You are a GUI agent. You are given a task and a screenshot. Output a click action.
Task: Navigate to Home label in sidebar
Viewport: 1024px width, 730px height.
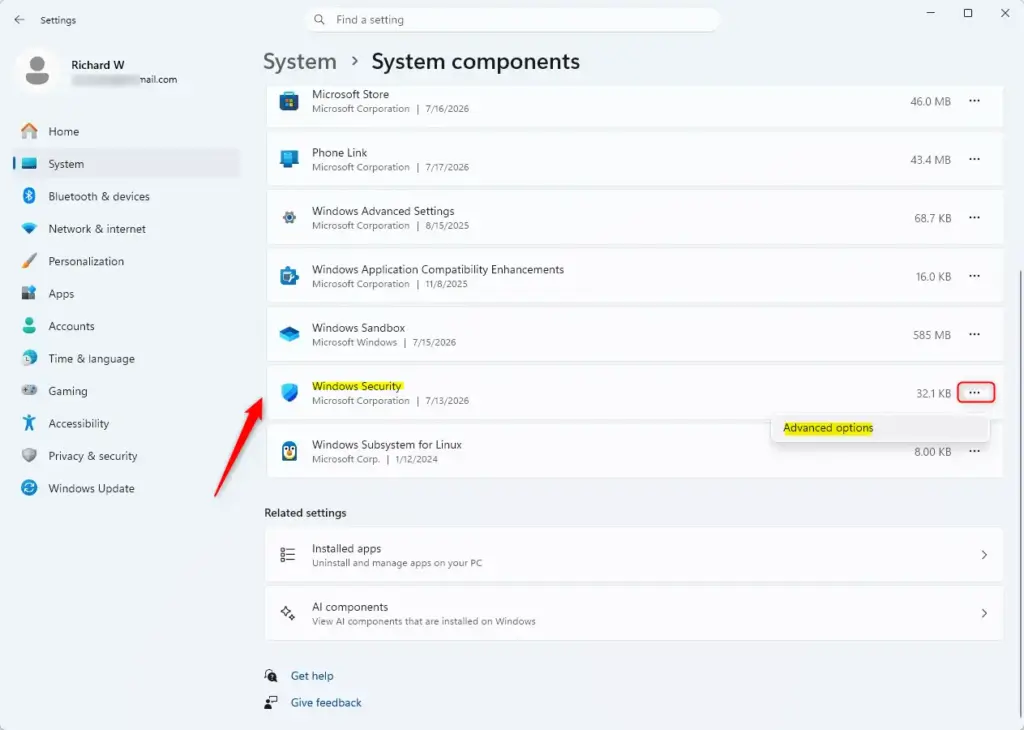point(63,131)
